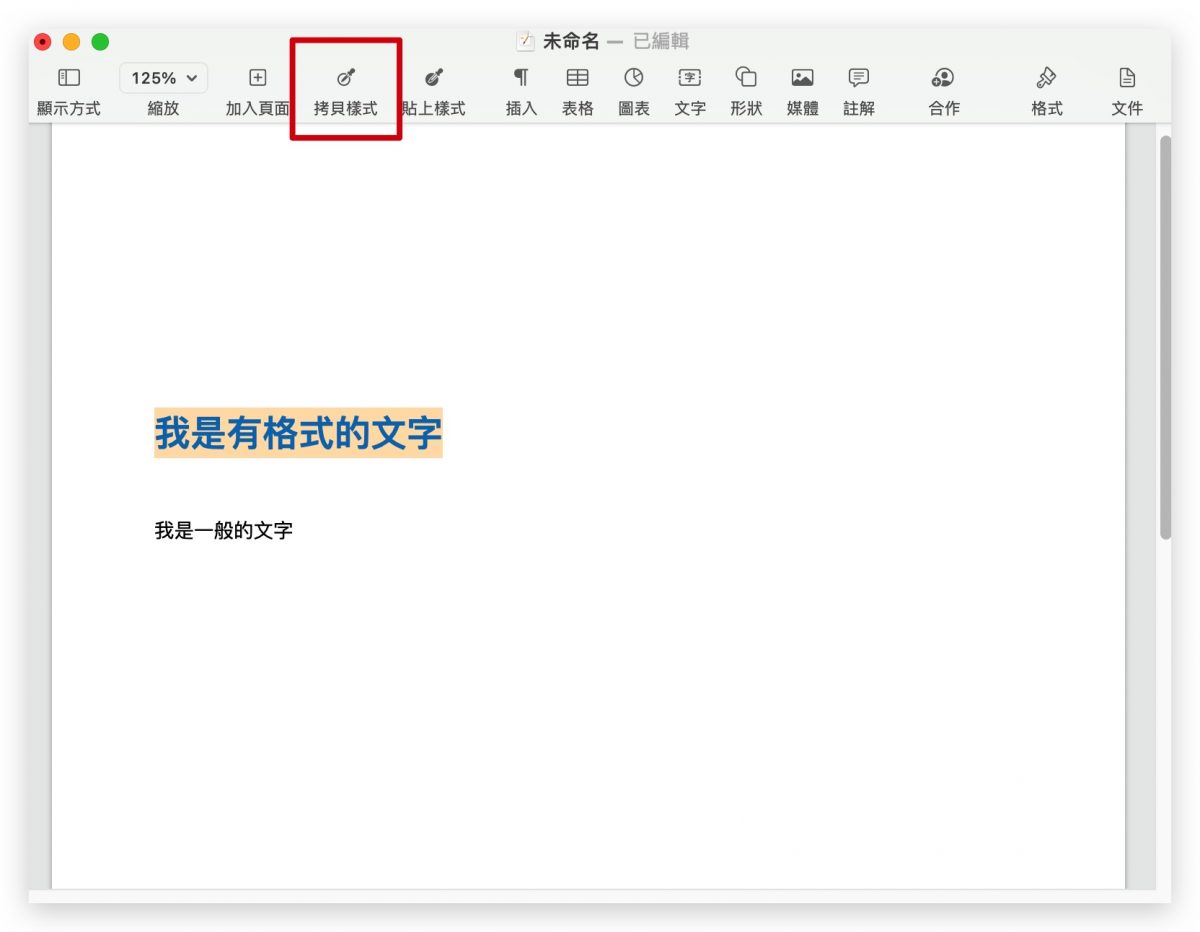
Task: Open the 形狀 shapes picker
Action: (x=746, y=91)
